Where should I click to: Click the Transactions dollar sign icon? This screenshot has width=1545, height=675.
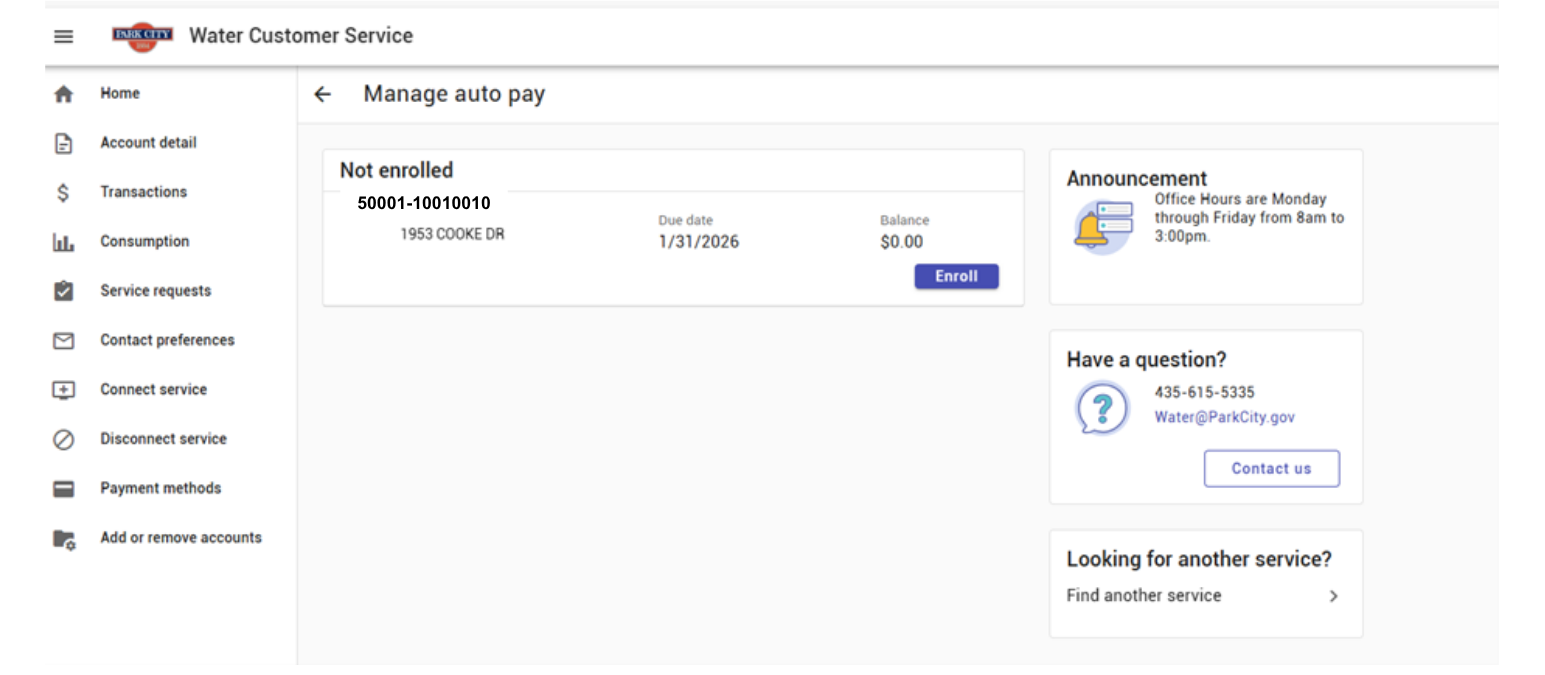[64, 192]
